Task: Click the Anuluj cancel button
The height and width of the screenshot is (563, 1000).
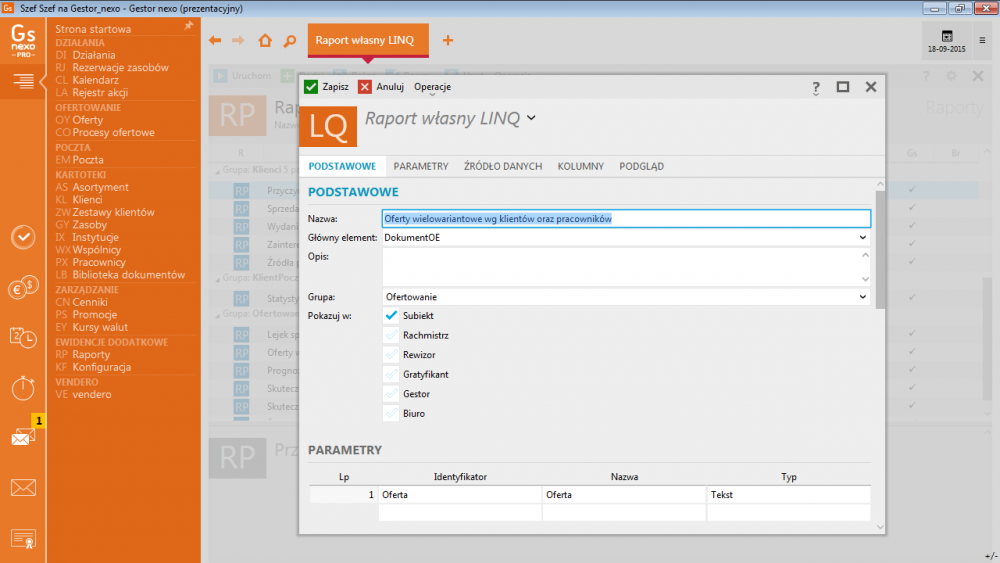Action: 381,87
